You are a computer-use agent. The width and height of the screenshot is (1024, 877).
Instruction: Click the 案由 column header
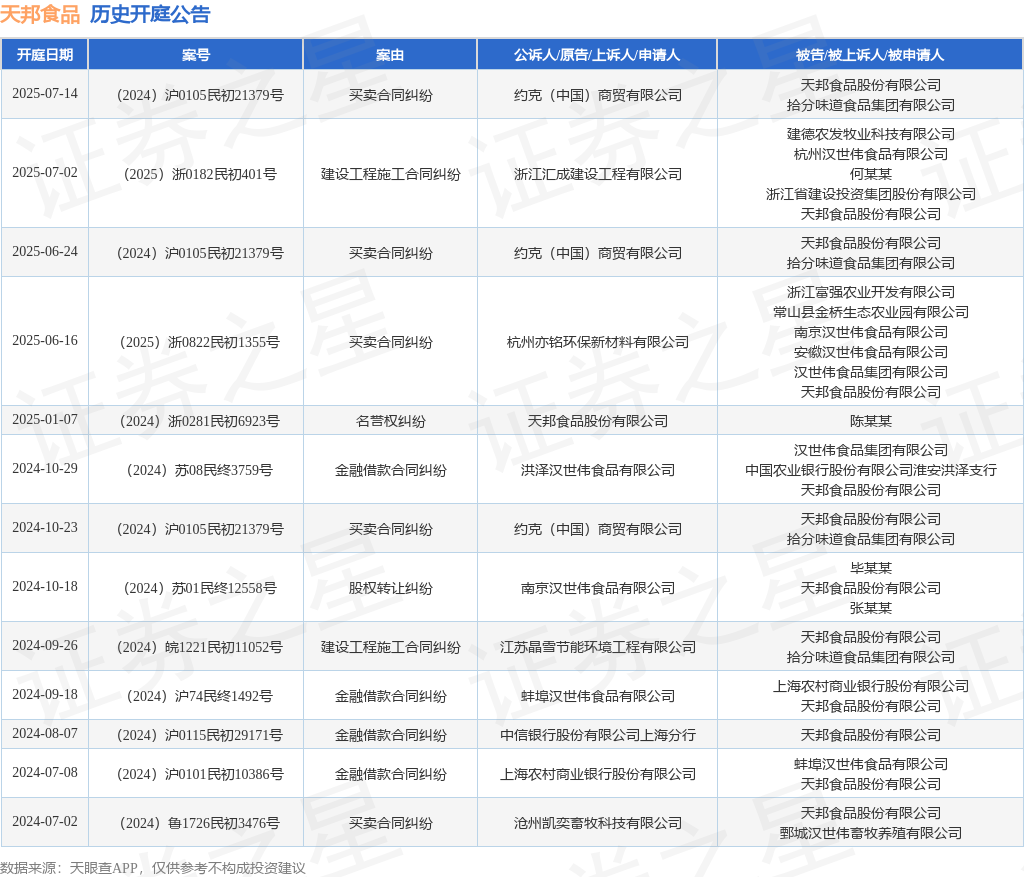[390, 55]
